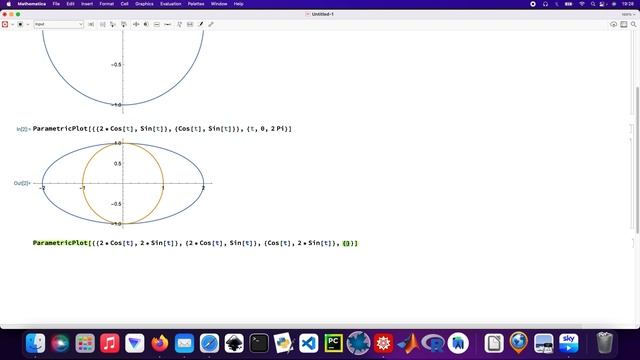Open the Trash in the Dock
This screenshot has height=360, width=640.
604,343
